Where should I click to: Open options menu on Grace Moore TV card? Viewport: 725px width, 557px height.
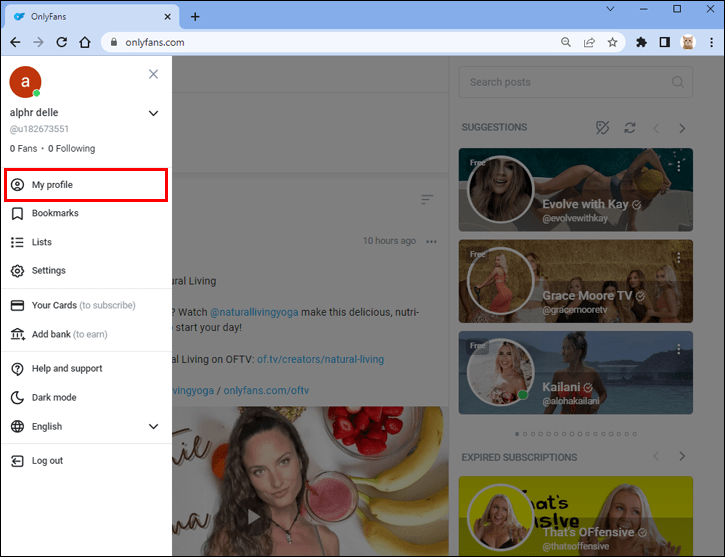point(679,257)
